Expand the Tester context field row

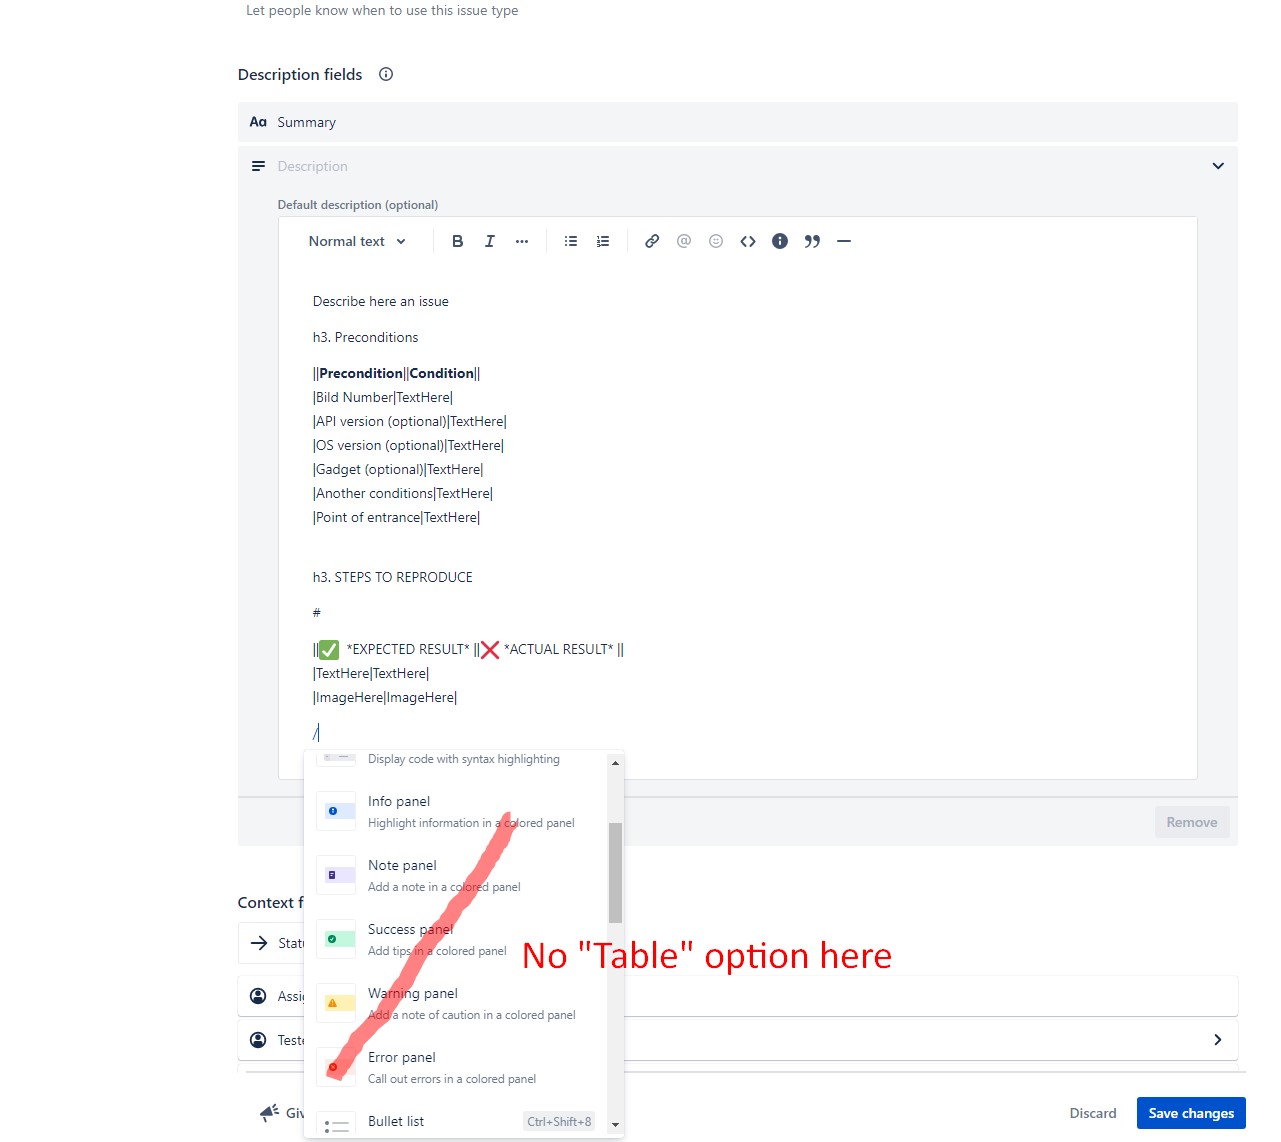point(1217,1039)
